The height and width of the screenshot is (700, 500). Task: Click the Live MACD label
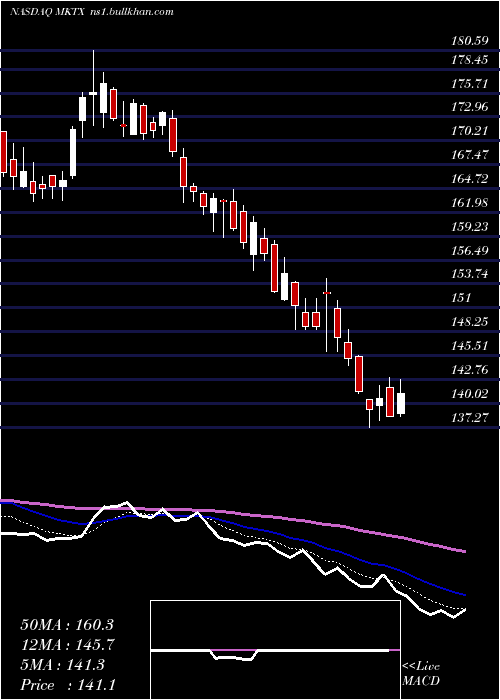tap(421, 673)
